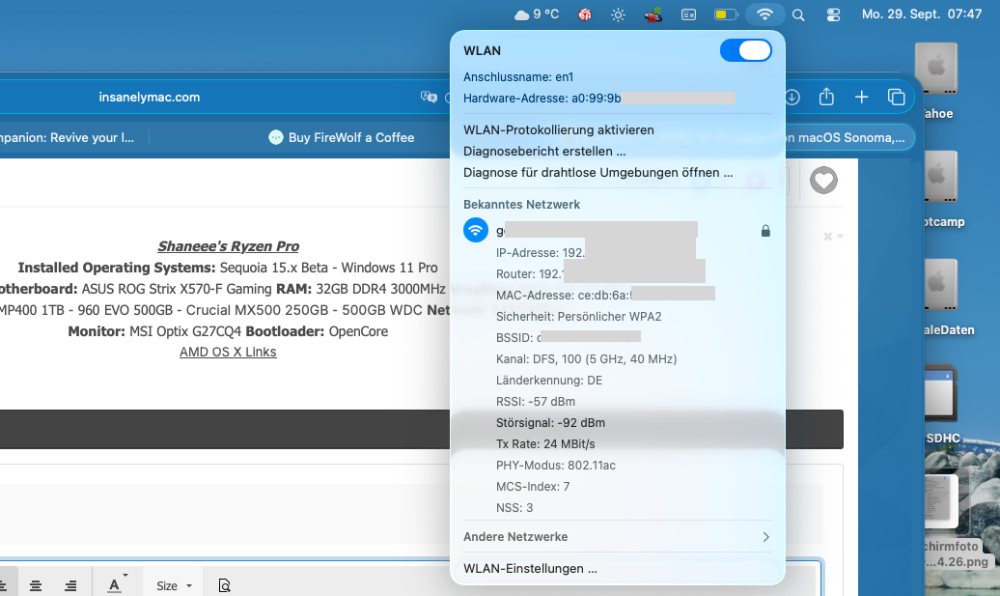Open the AMD OS X Links link
This screenshot has width=1000, height=596.
pyautogui.click(x=228, y=352)
